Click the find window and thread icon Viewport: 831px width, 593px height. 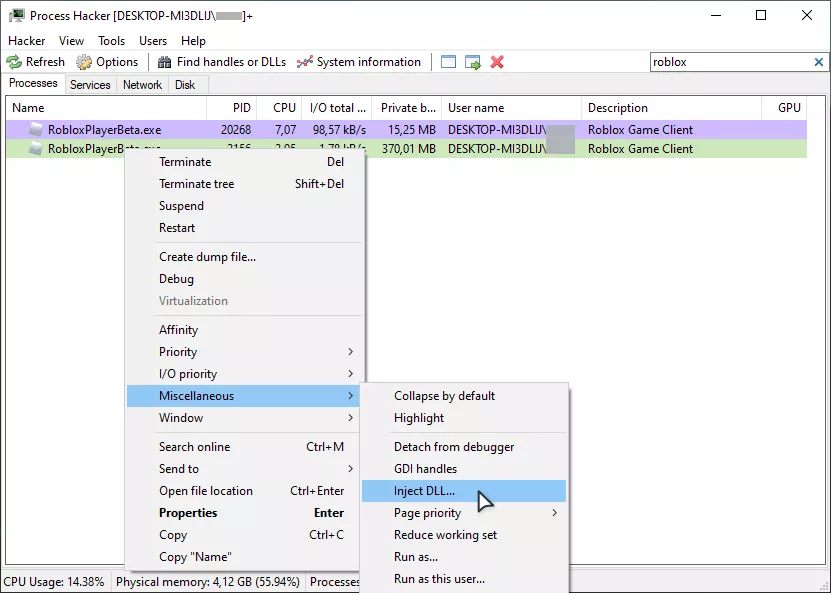(x=473, y=62)
